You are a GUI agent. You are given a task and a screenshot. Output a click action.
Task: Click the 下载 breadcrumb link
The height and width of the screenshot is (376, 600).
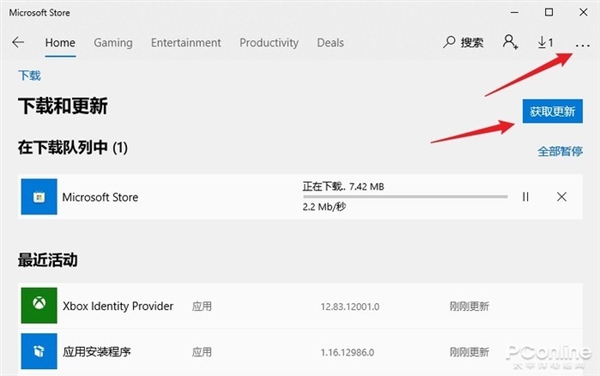coord(29,75)
